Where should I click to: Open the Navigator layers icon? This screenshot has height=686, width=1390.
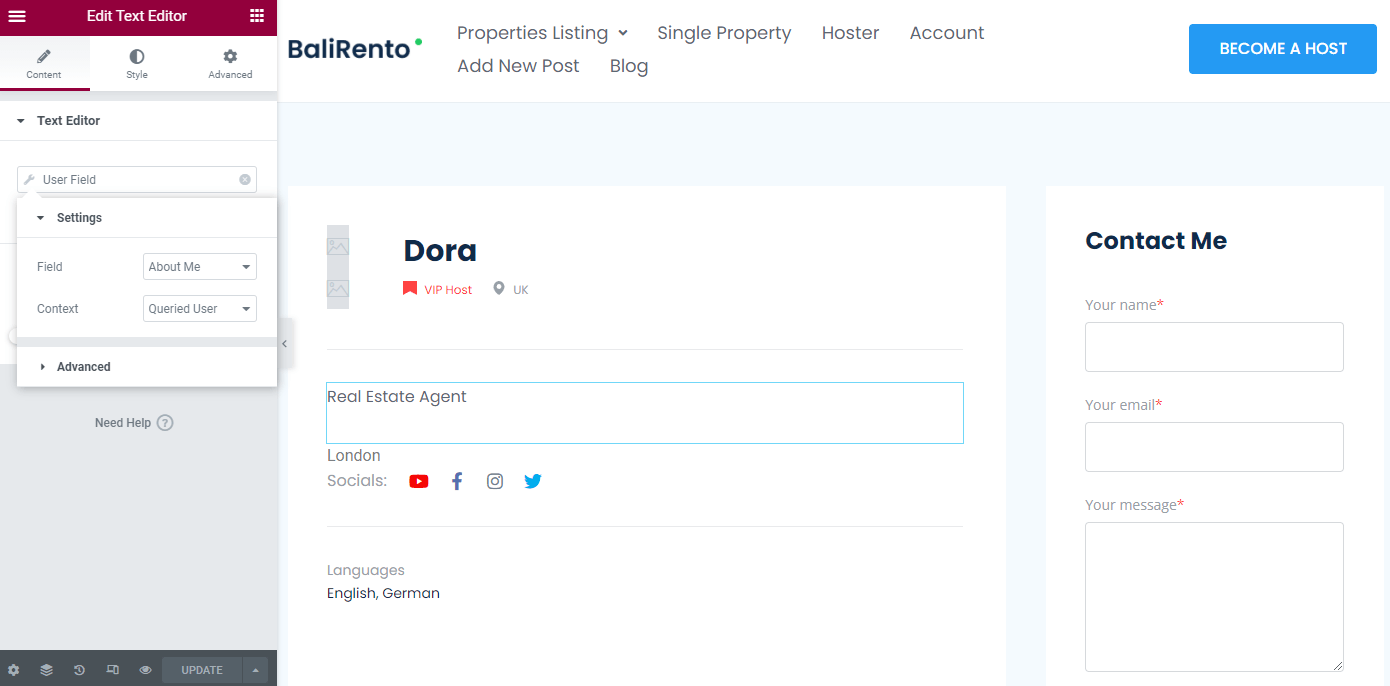pos(46,670)
